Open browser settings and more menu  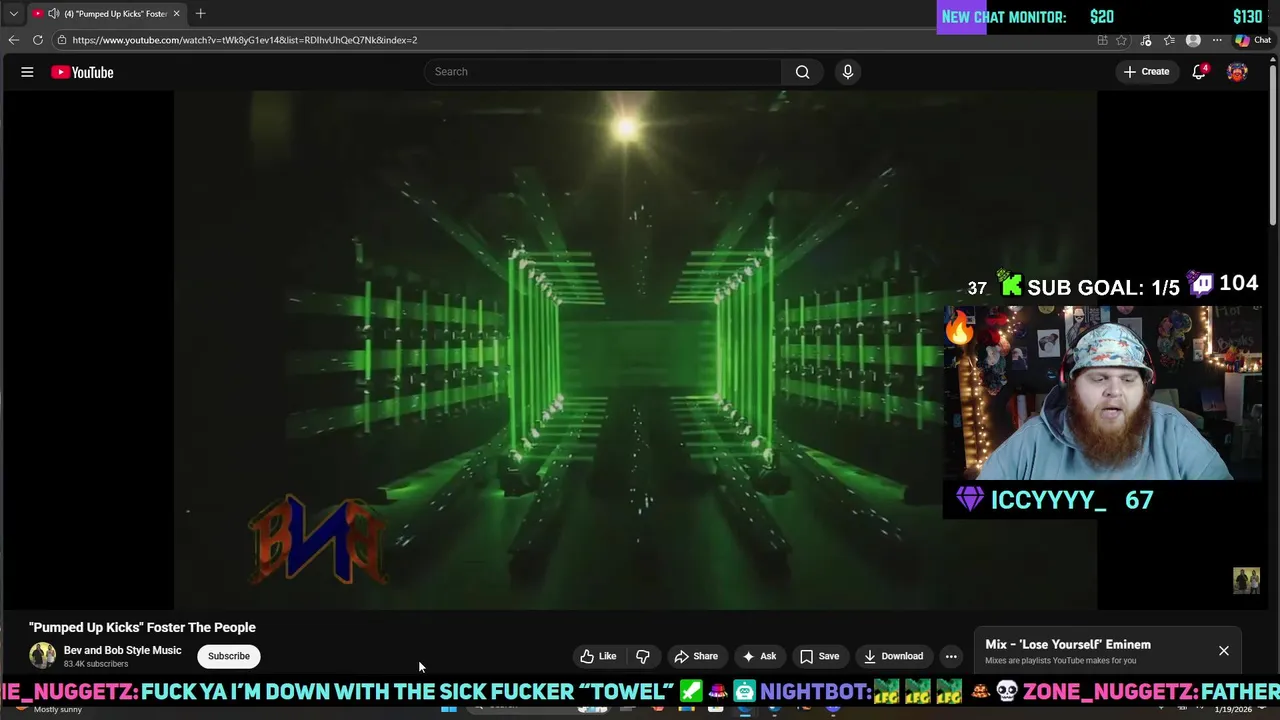pos(1217,40)
